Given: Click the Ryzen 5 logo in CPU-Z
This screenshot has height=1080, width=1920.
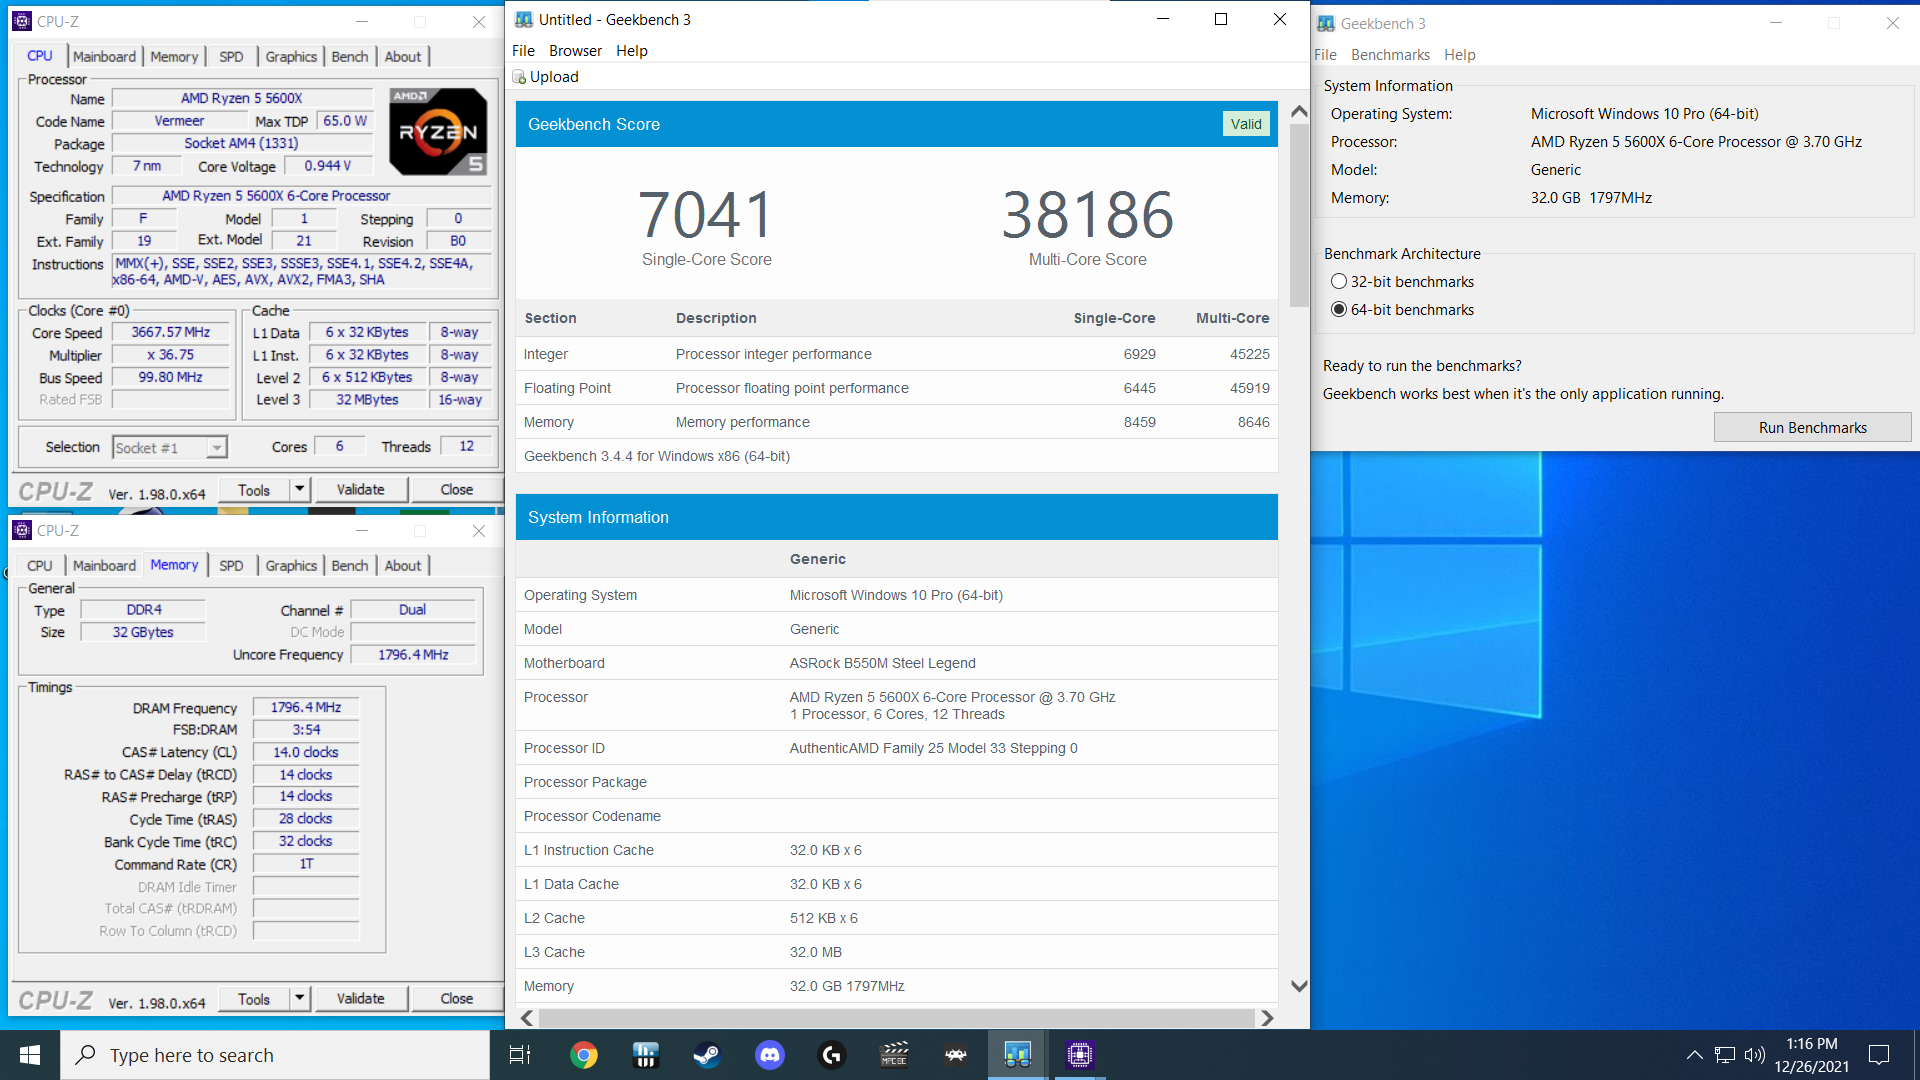Looking at the screenshot, I should pyautogui.click(x=438, y=131).
